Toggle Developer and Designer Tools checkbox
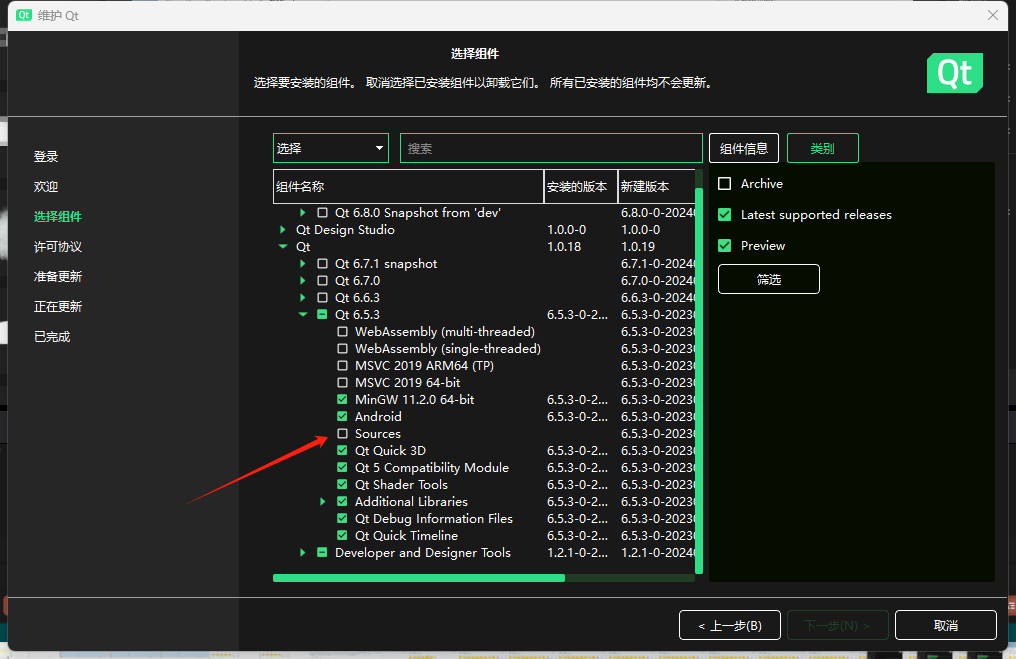Image resolution: width=1016 pixels, height=659 pixels. pyautogui.click(x=322, y=552)
